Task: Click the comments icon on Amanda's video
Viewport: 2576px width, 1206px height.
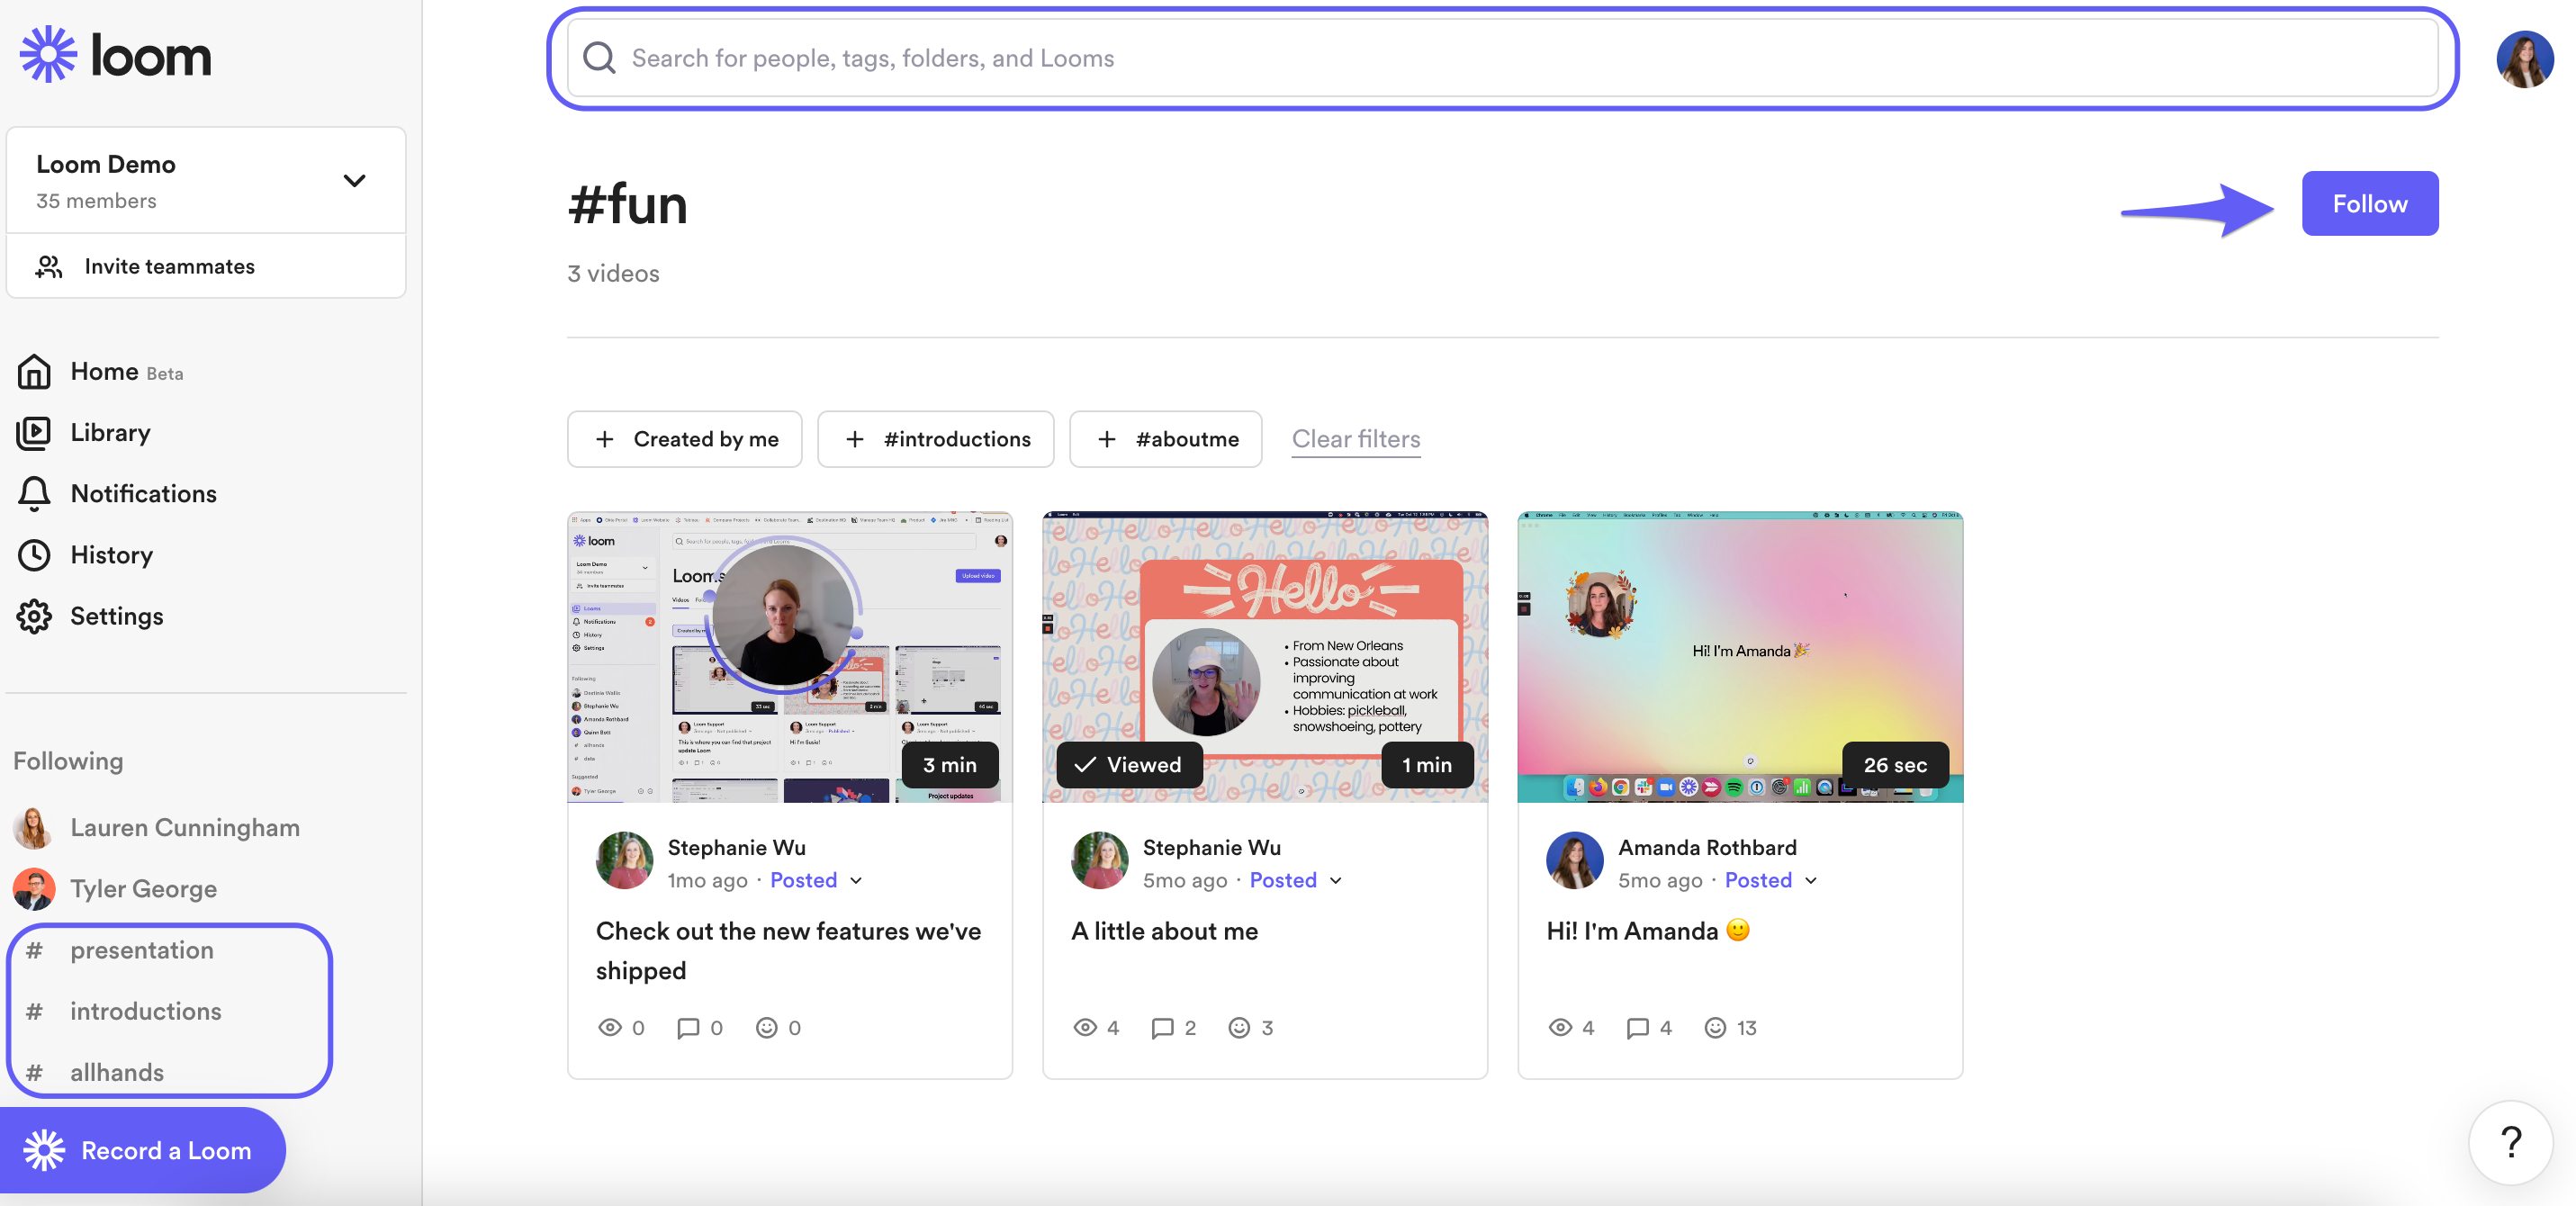Action: coord(1637,1027)
